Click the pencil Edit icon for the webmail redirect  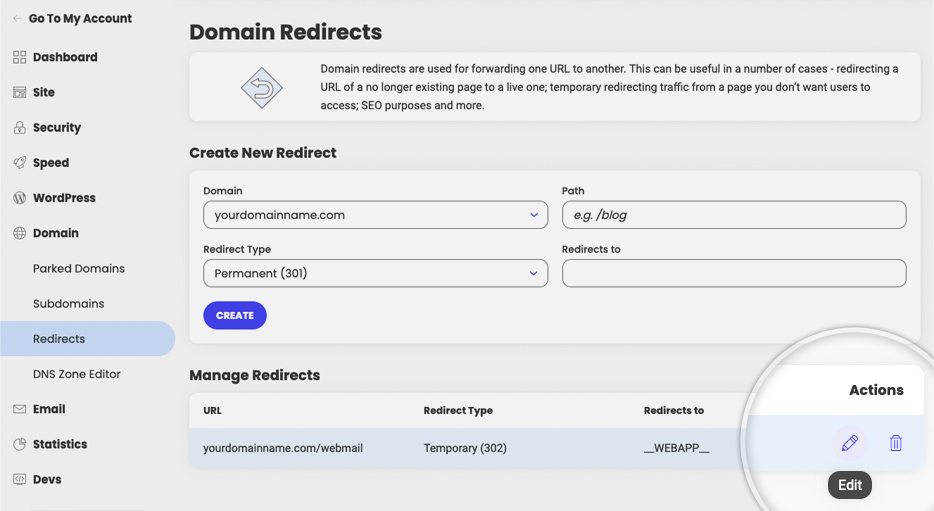coord(849,443)
